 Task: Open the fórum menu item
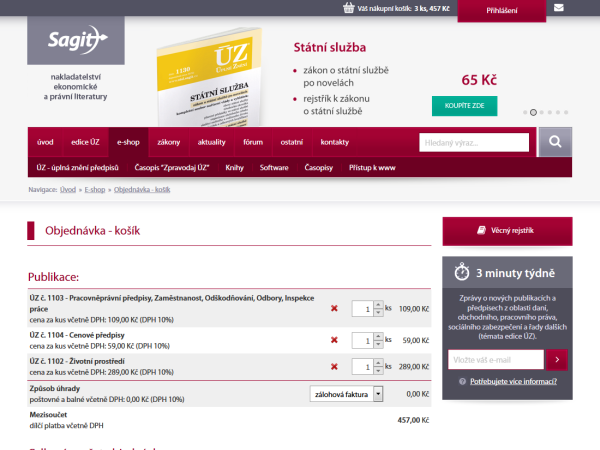pos(253,142)
